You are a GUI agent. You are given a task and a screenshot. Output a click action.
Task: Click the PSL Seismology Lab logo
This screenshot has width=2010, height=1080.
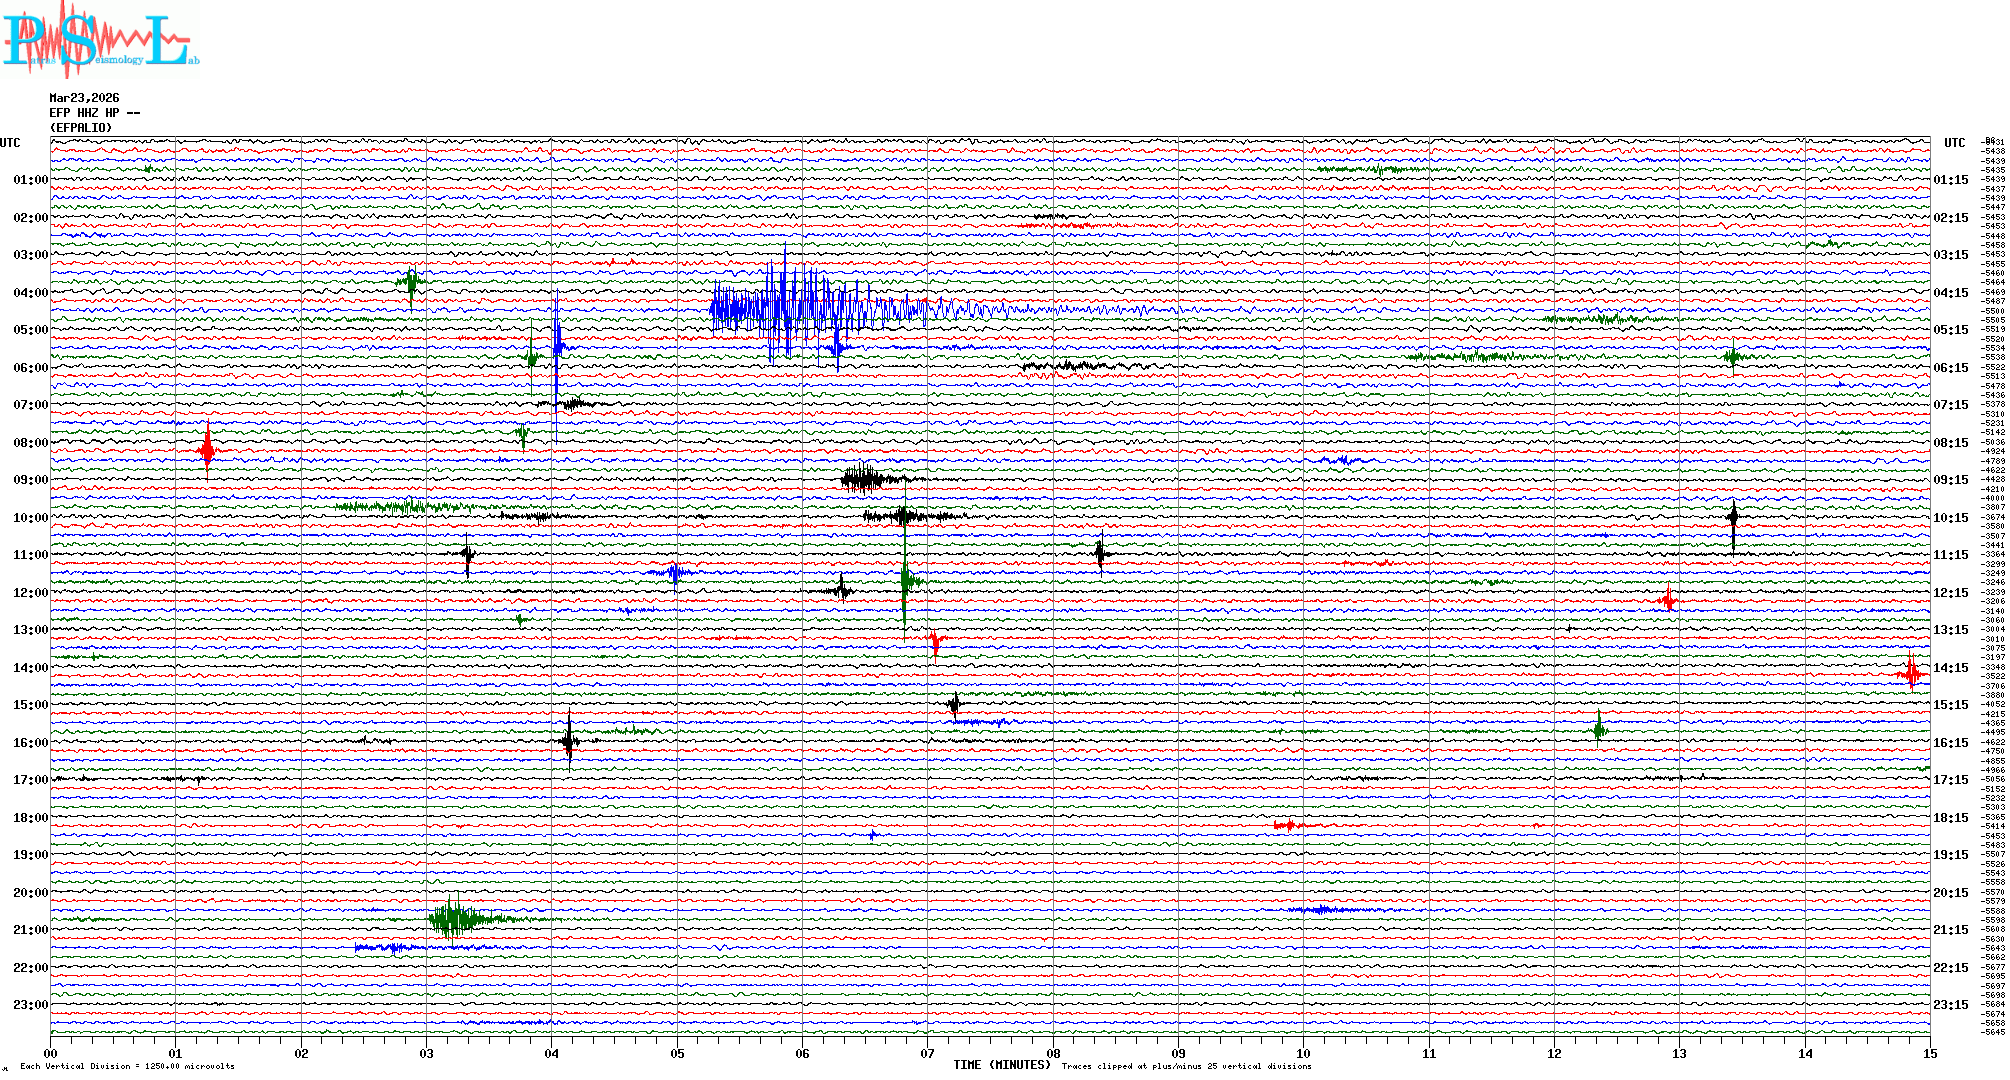click(x=100, y=40)
